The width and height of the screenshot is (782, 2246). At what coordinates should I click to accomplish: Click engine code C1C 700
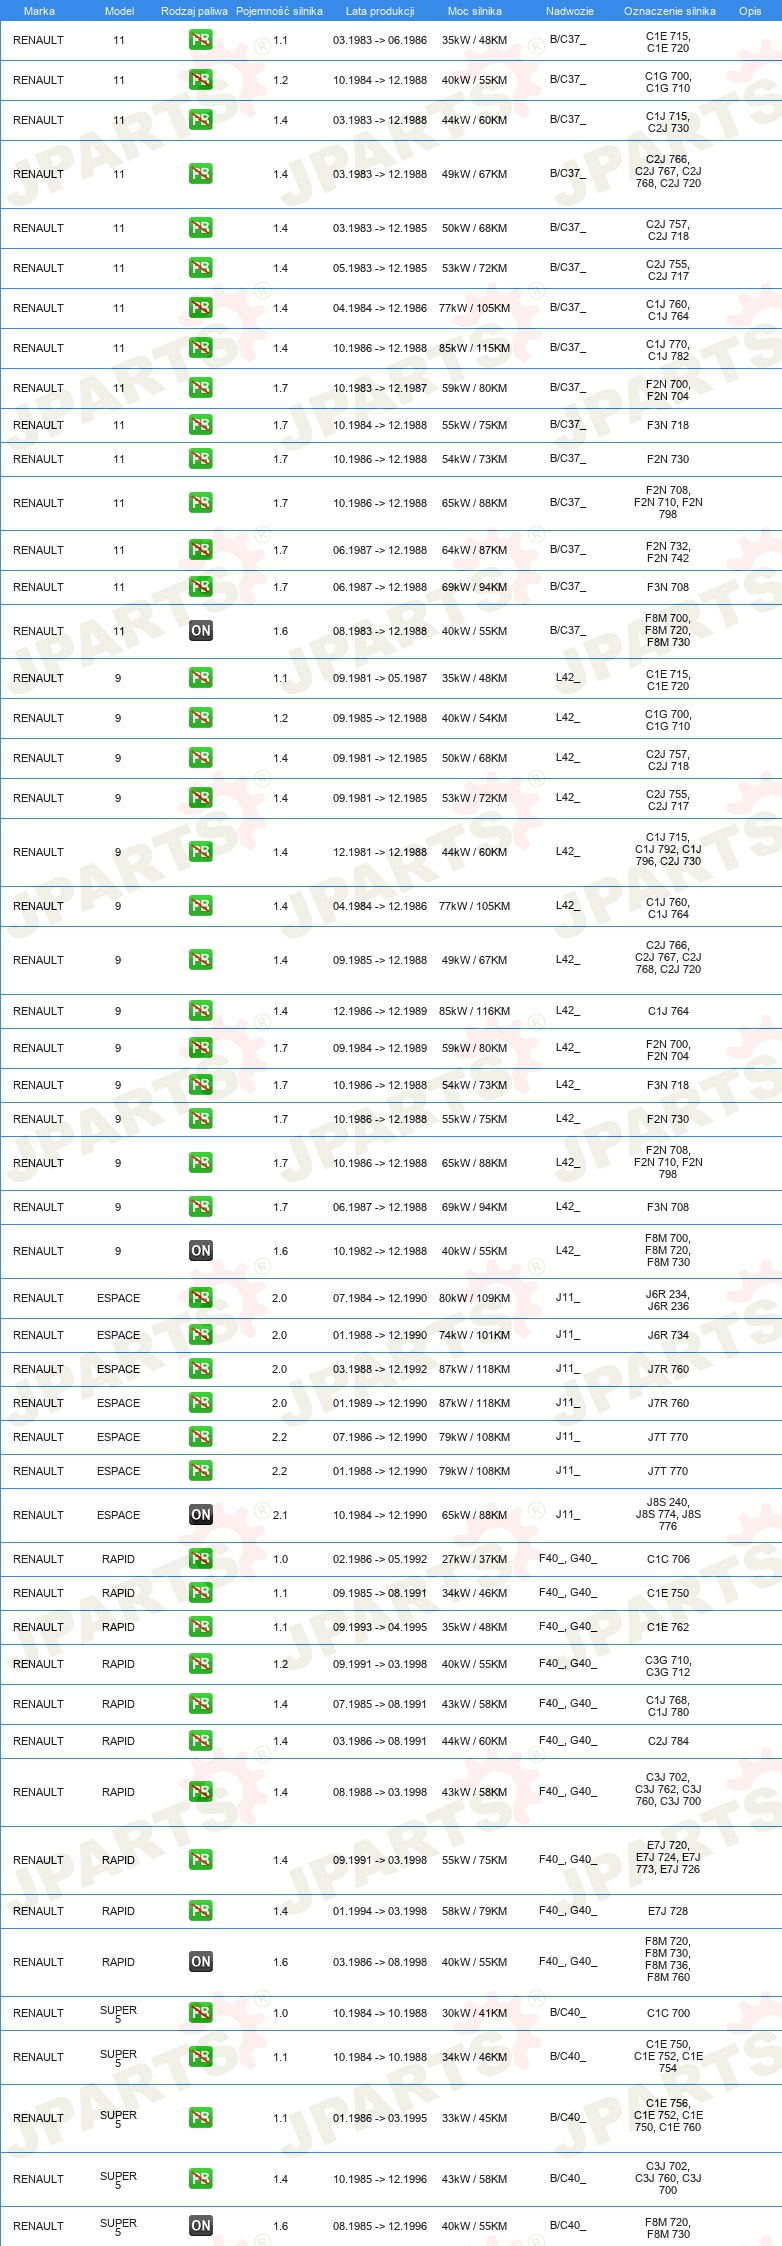[x=668, y=2013]
